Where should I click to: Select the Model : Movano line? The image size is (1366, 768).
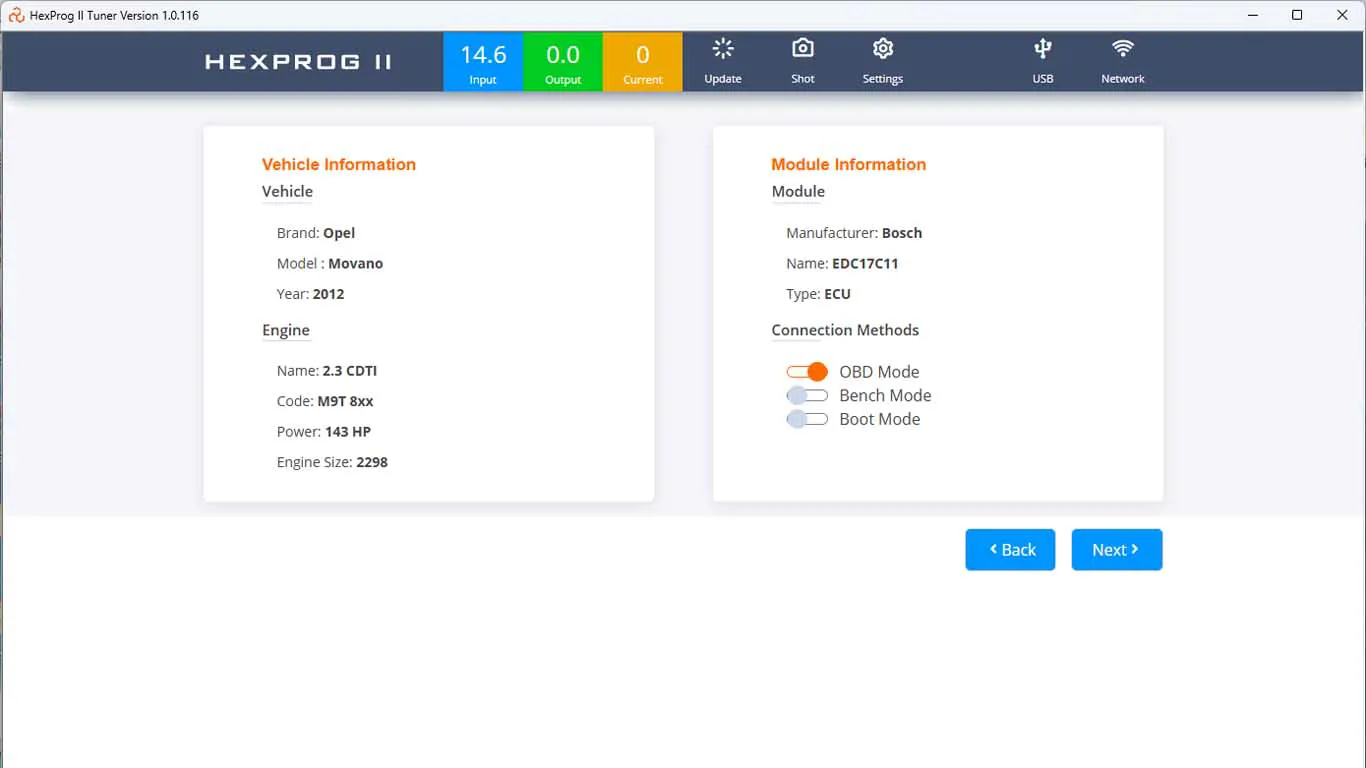point(330,264)
